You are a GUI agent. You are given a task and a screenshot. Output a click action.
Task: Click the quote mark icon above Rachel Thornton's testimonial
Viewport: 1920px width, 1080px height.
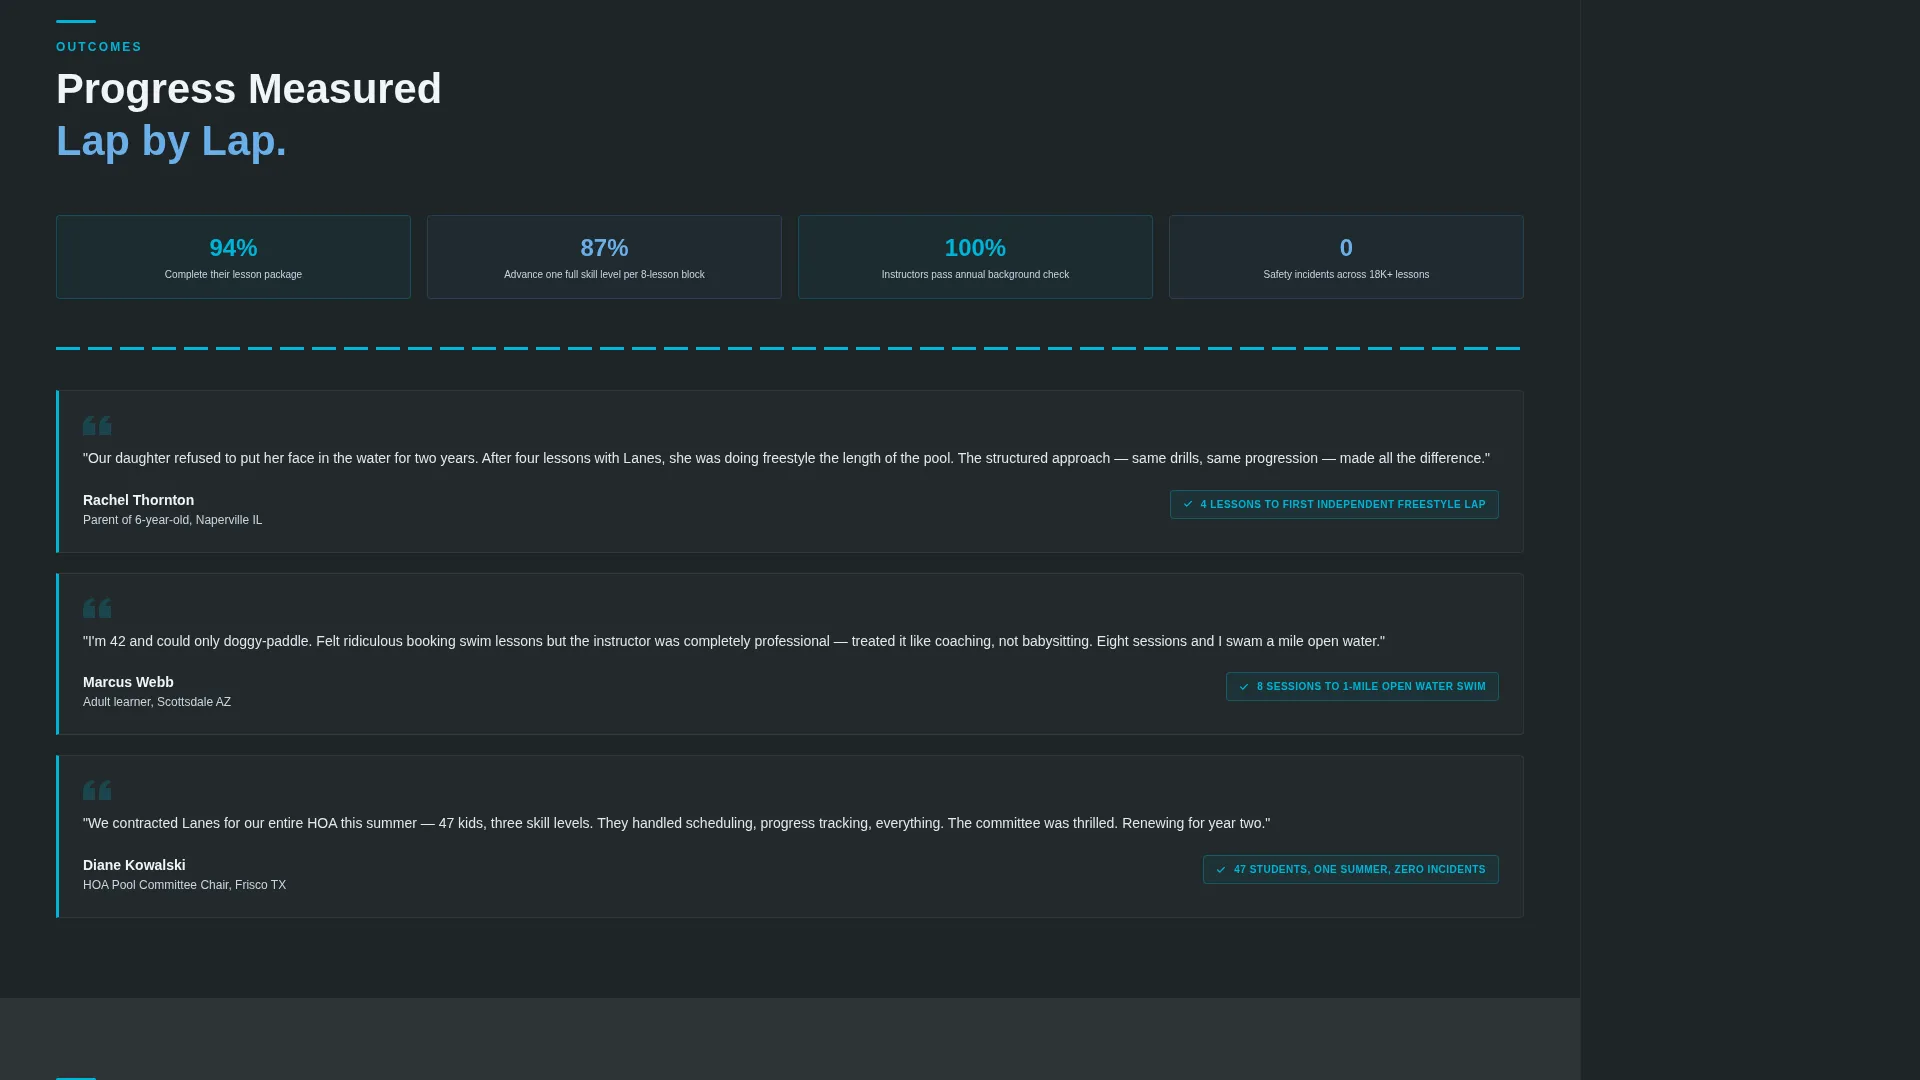[97, 426]
